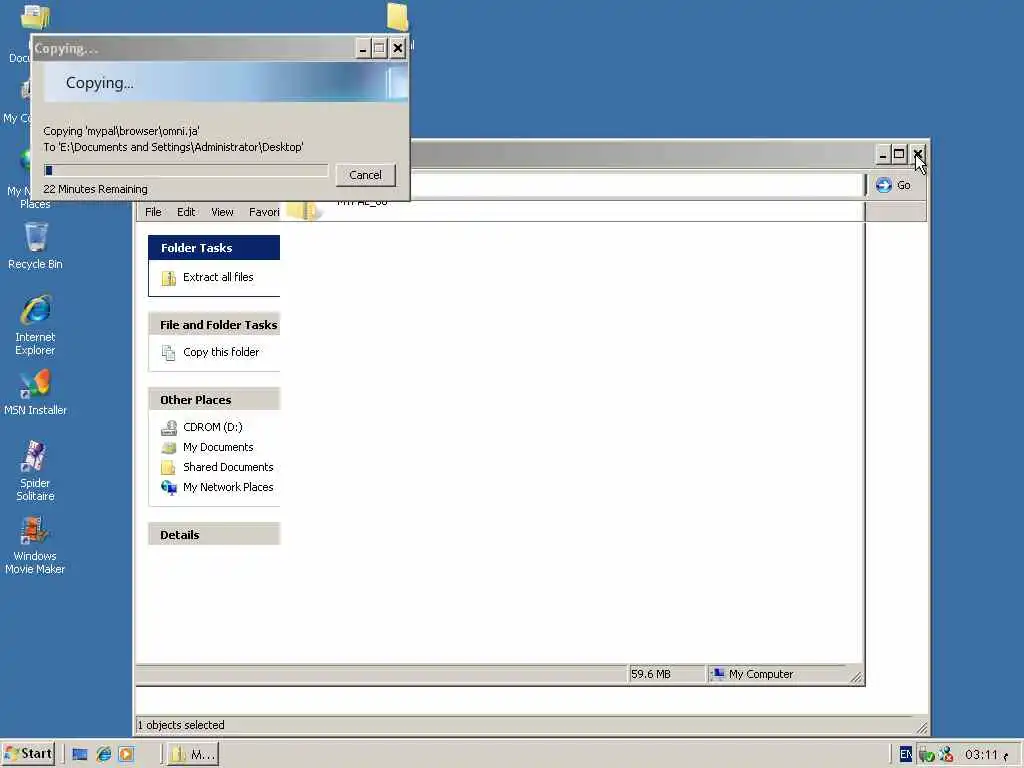Collapse the Folder Tasks panel
The height and width of the screenshot is (768, 1024).
214,248
